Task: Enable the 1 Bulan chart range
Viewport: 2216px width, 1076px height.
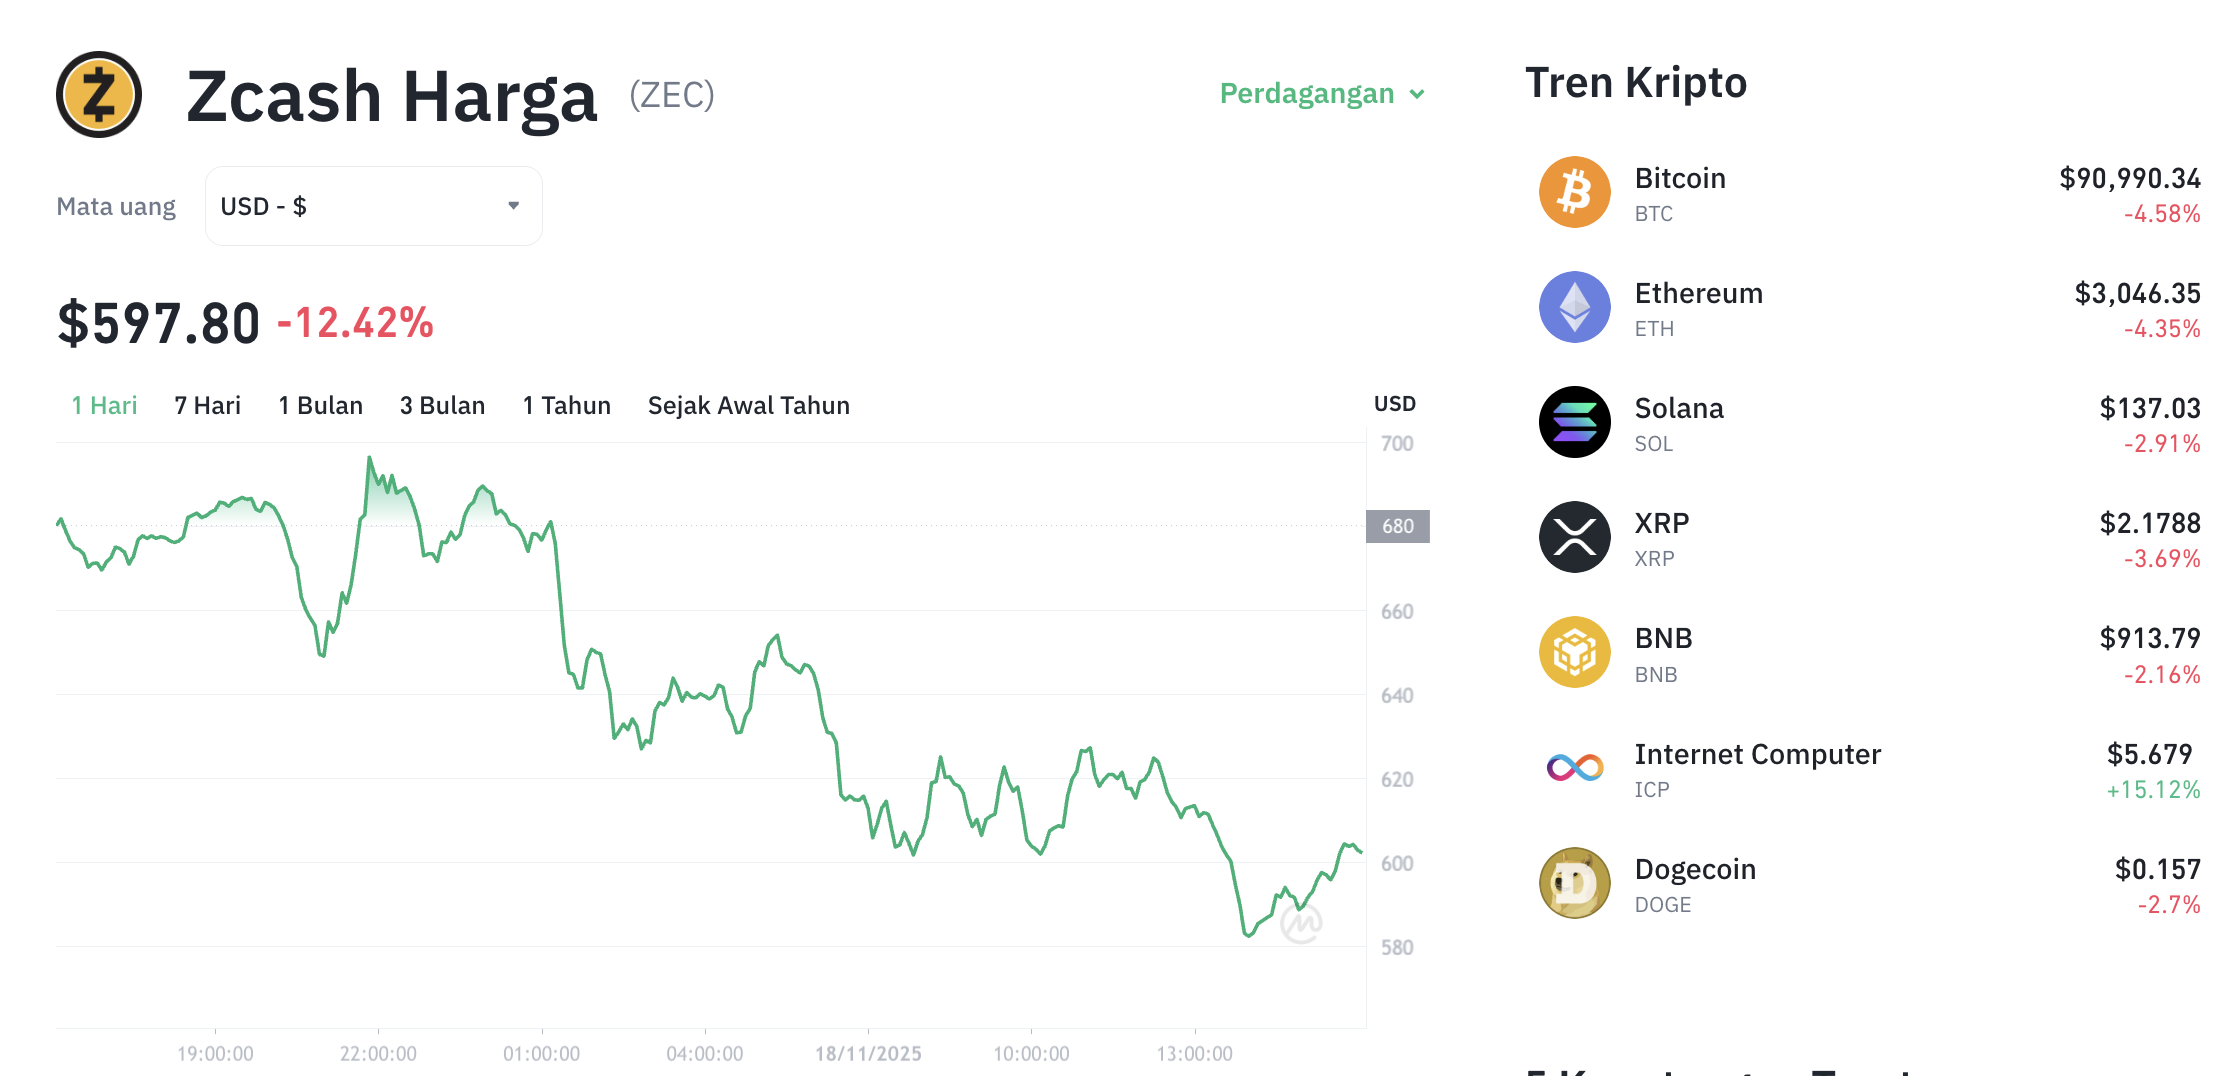Action: point(320,405)
